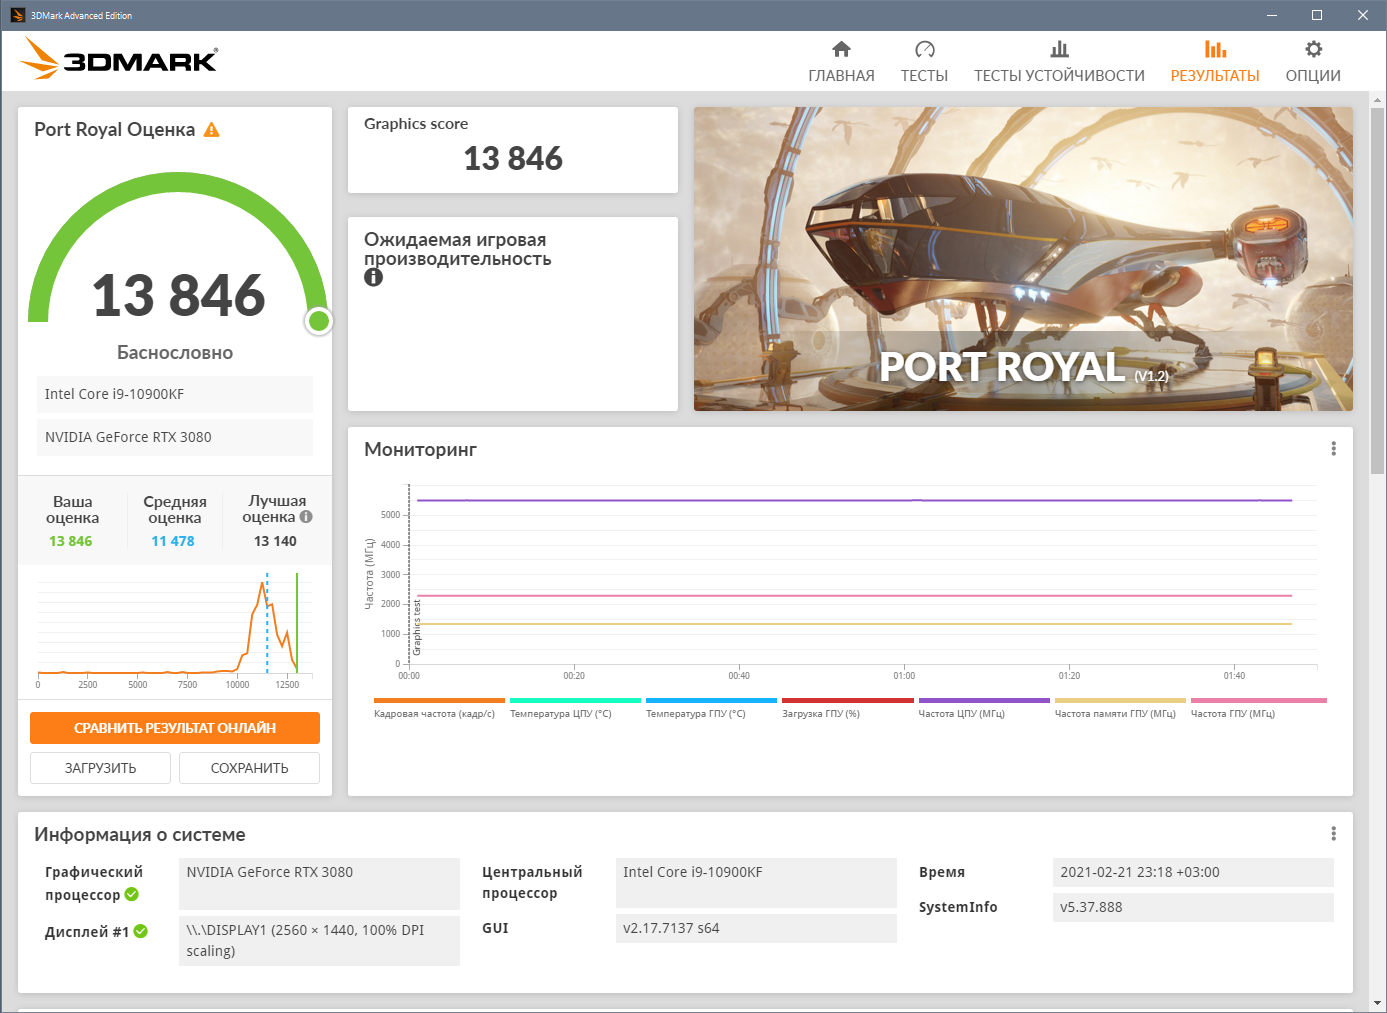
Task: Open the Информация о системе three-dot menu
Action: [x=1333, y=834]
